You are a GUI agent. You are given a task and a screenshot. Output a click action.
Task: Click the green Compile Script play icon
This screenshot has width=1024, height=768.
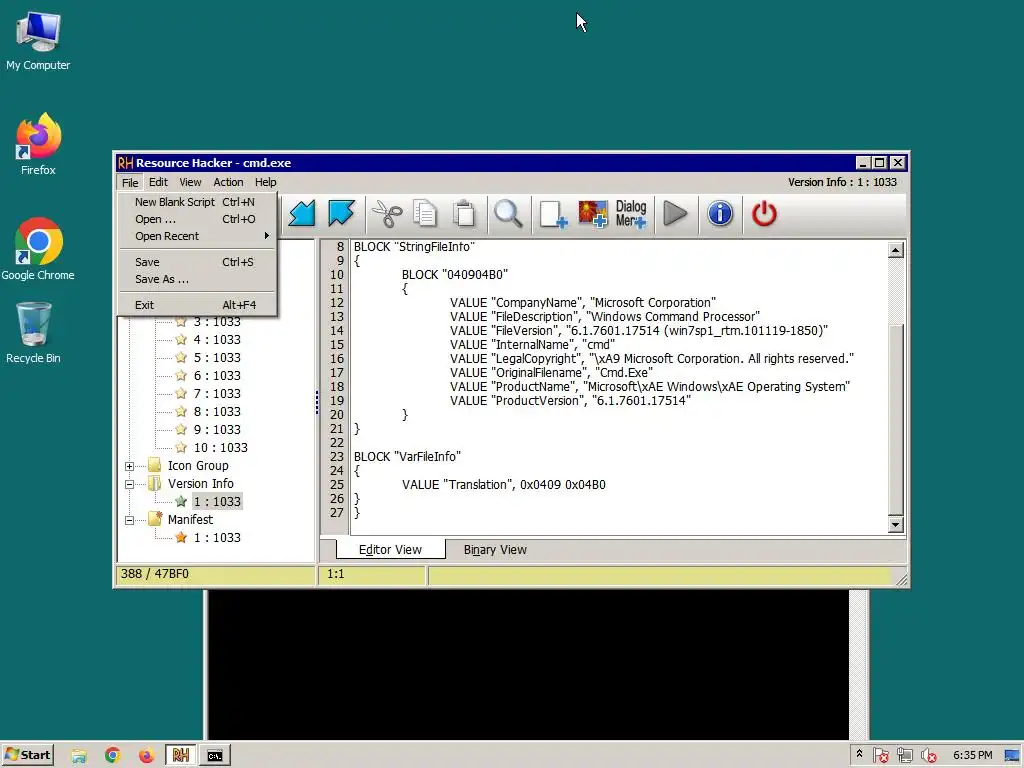coord(675,214)
